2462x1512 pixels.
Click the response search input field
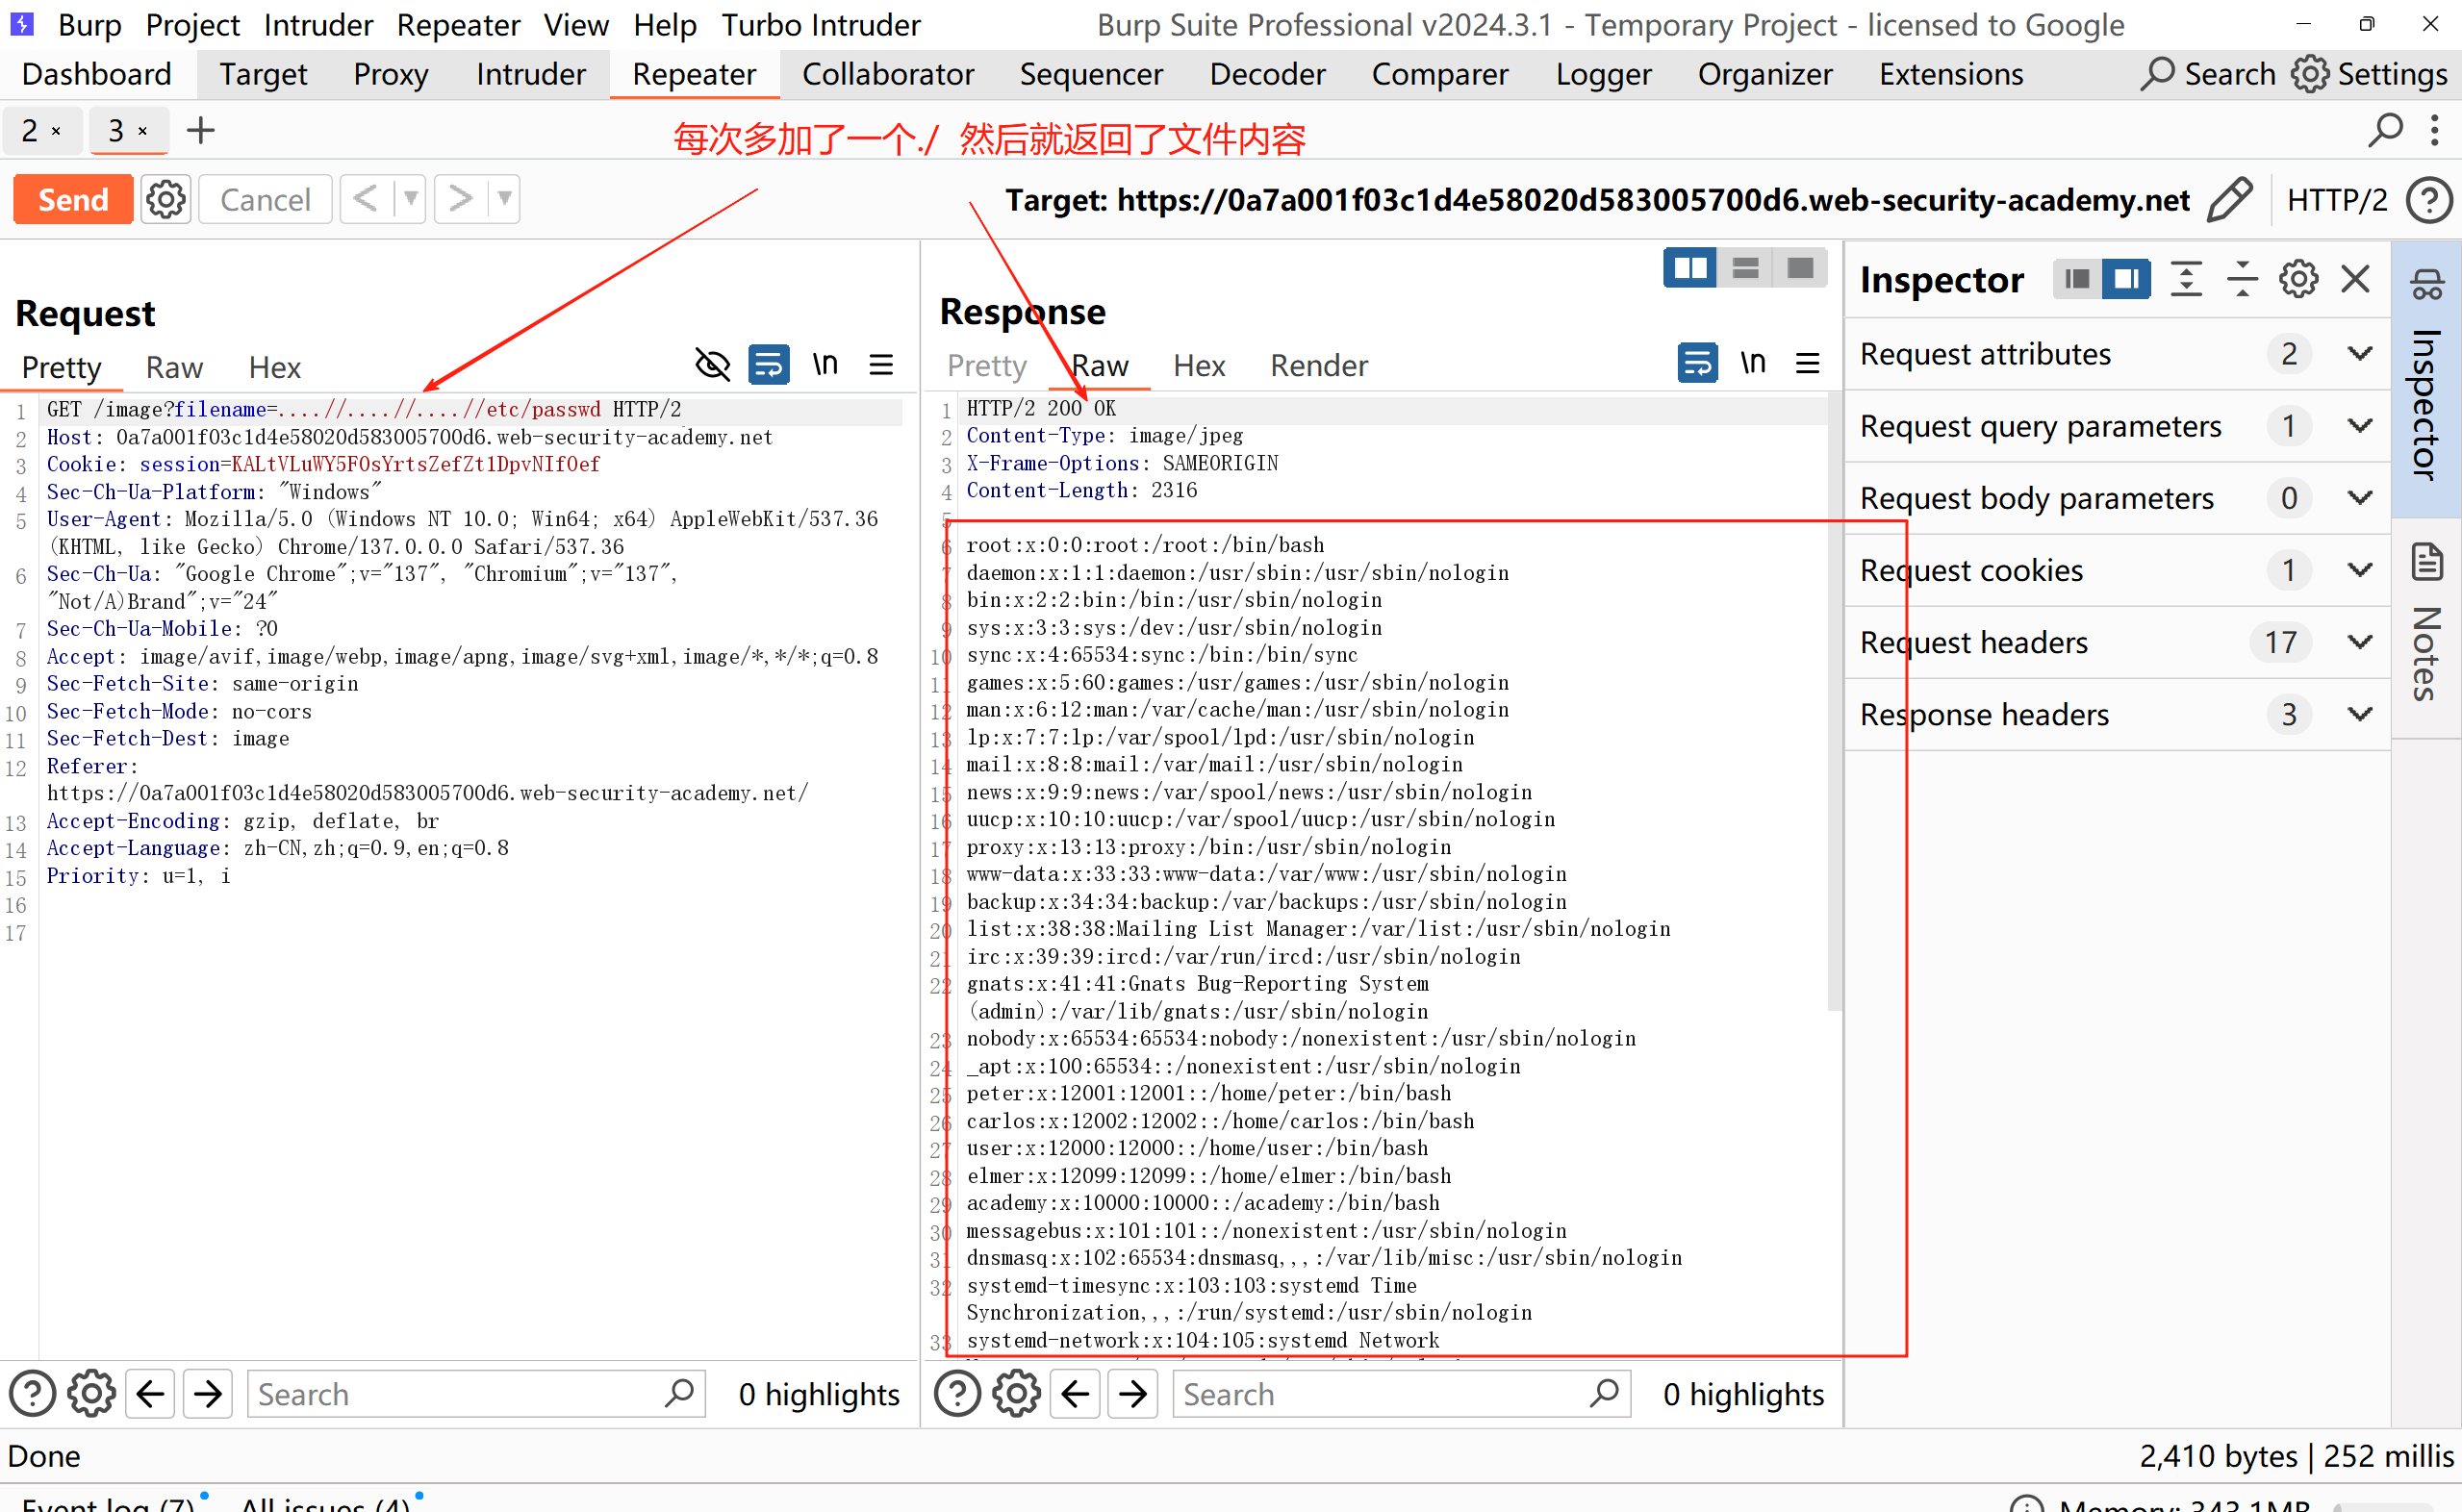pyautogui.click(x=1380, y=1394)
